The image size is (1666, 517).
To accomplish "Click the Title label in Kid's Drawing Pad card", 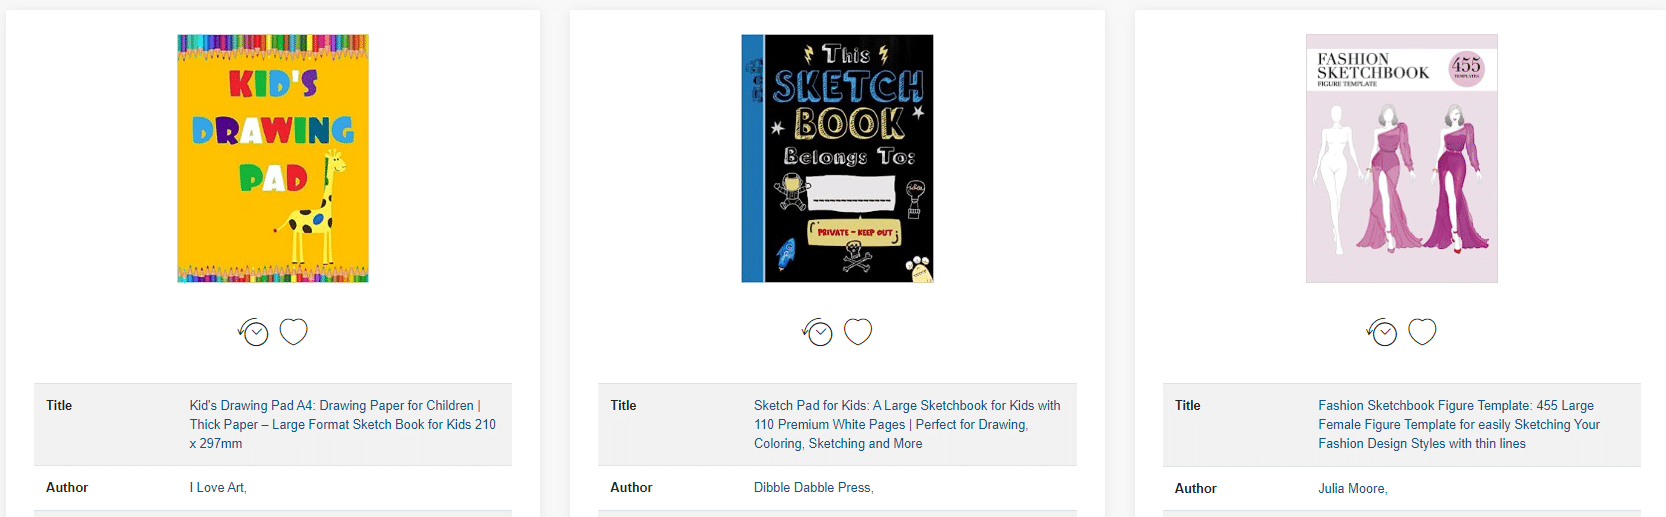I will click(x=59, y=405).
